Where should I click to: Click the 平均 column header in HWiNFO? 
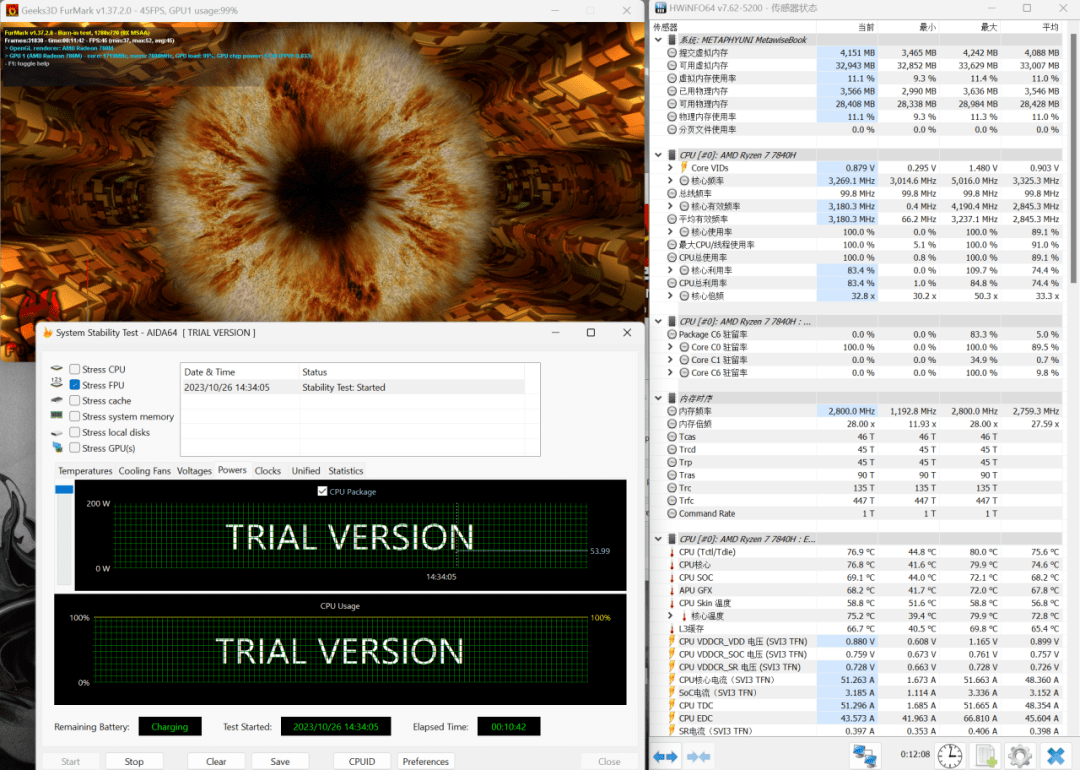[x=1050, y=27]
